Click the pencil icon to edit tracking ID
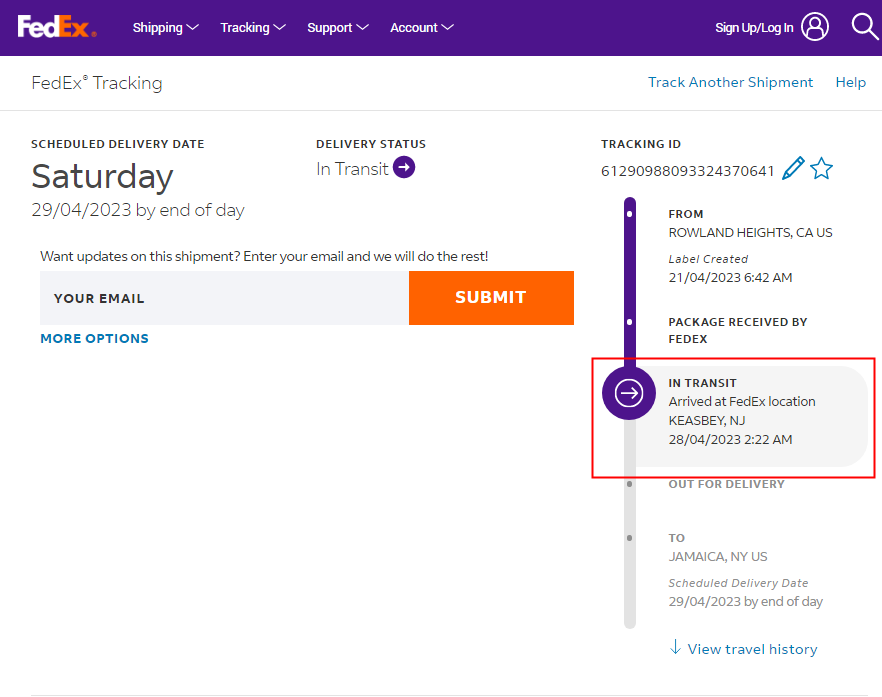Screen dimensions: 882x697 (x=793, y=169)
